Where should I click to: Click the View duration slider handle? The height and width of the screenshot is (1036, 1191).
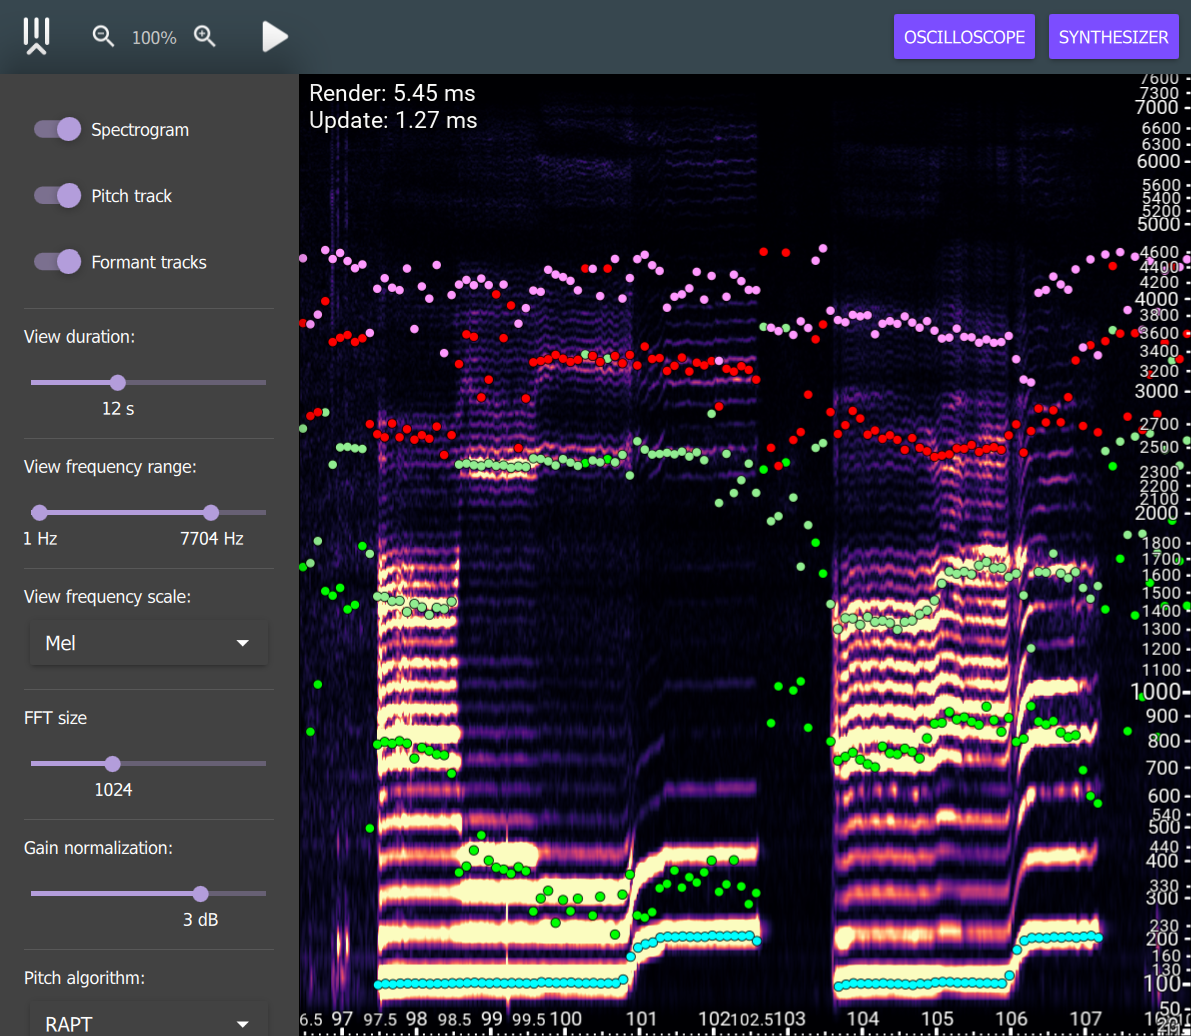click(117, 382)
